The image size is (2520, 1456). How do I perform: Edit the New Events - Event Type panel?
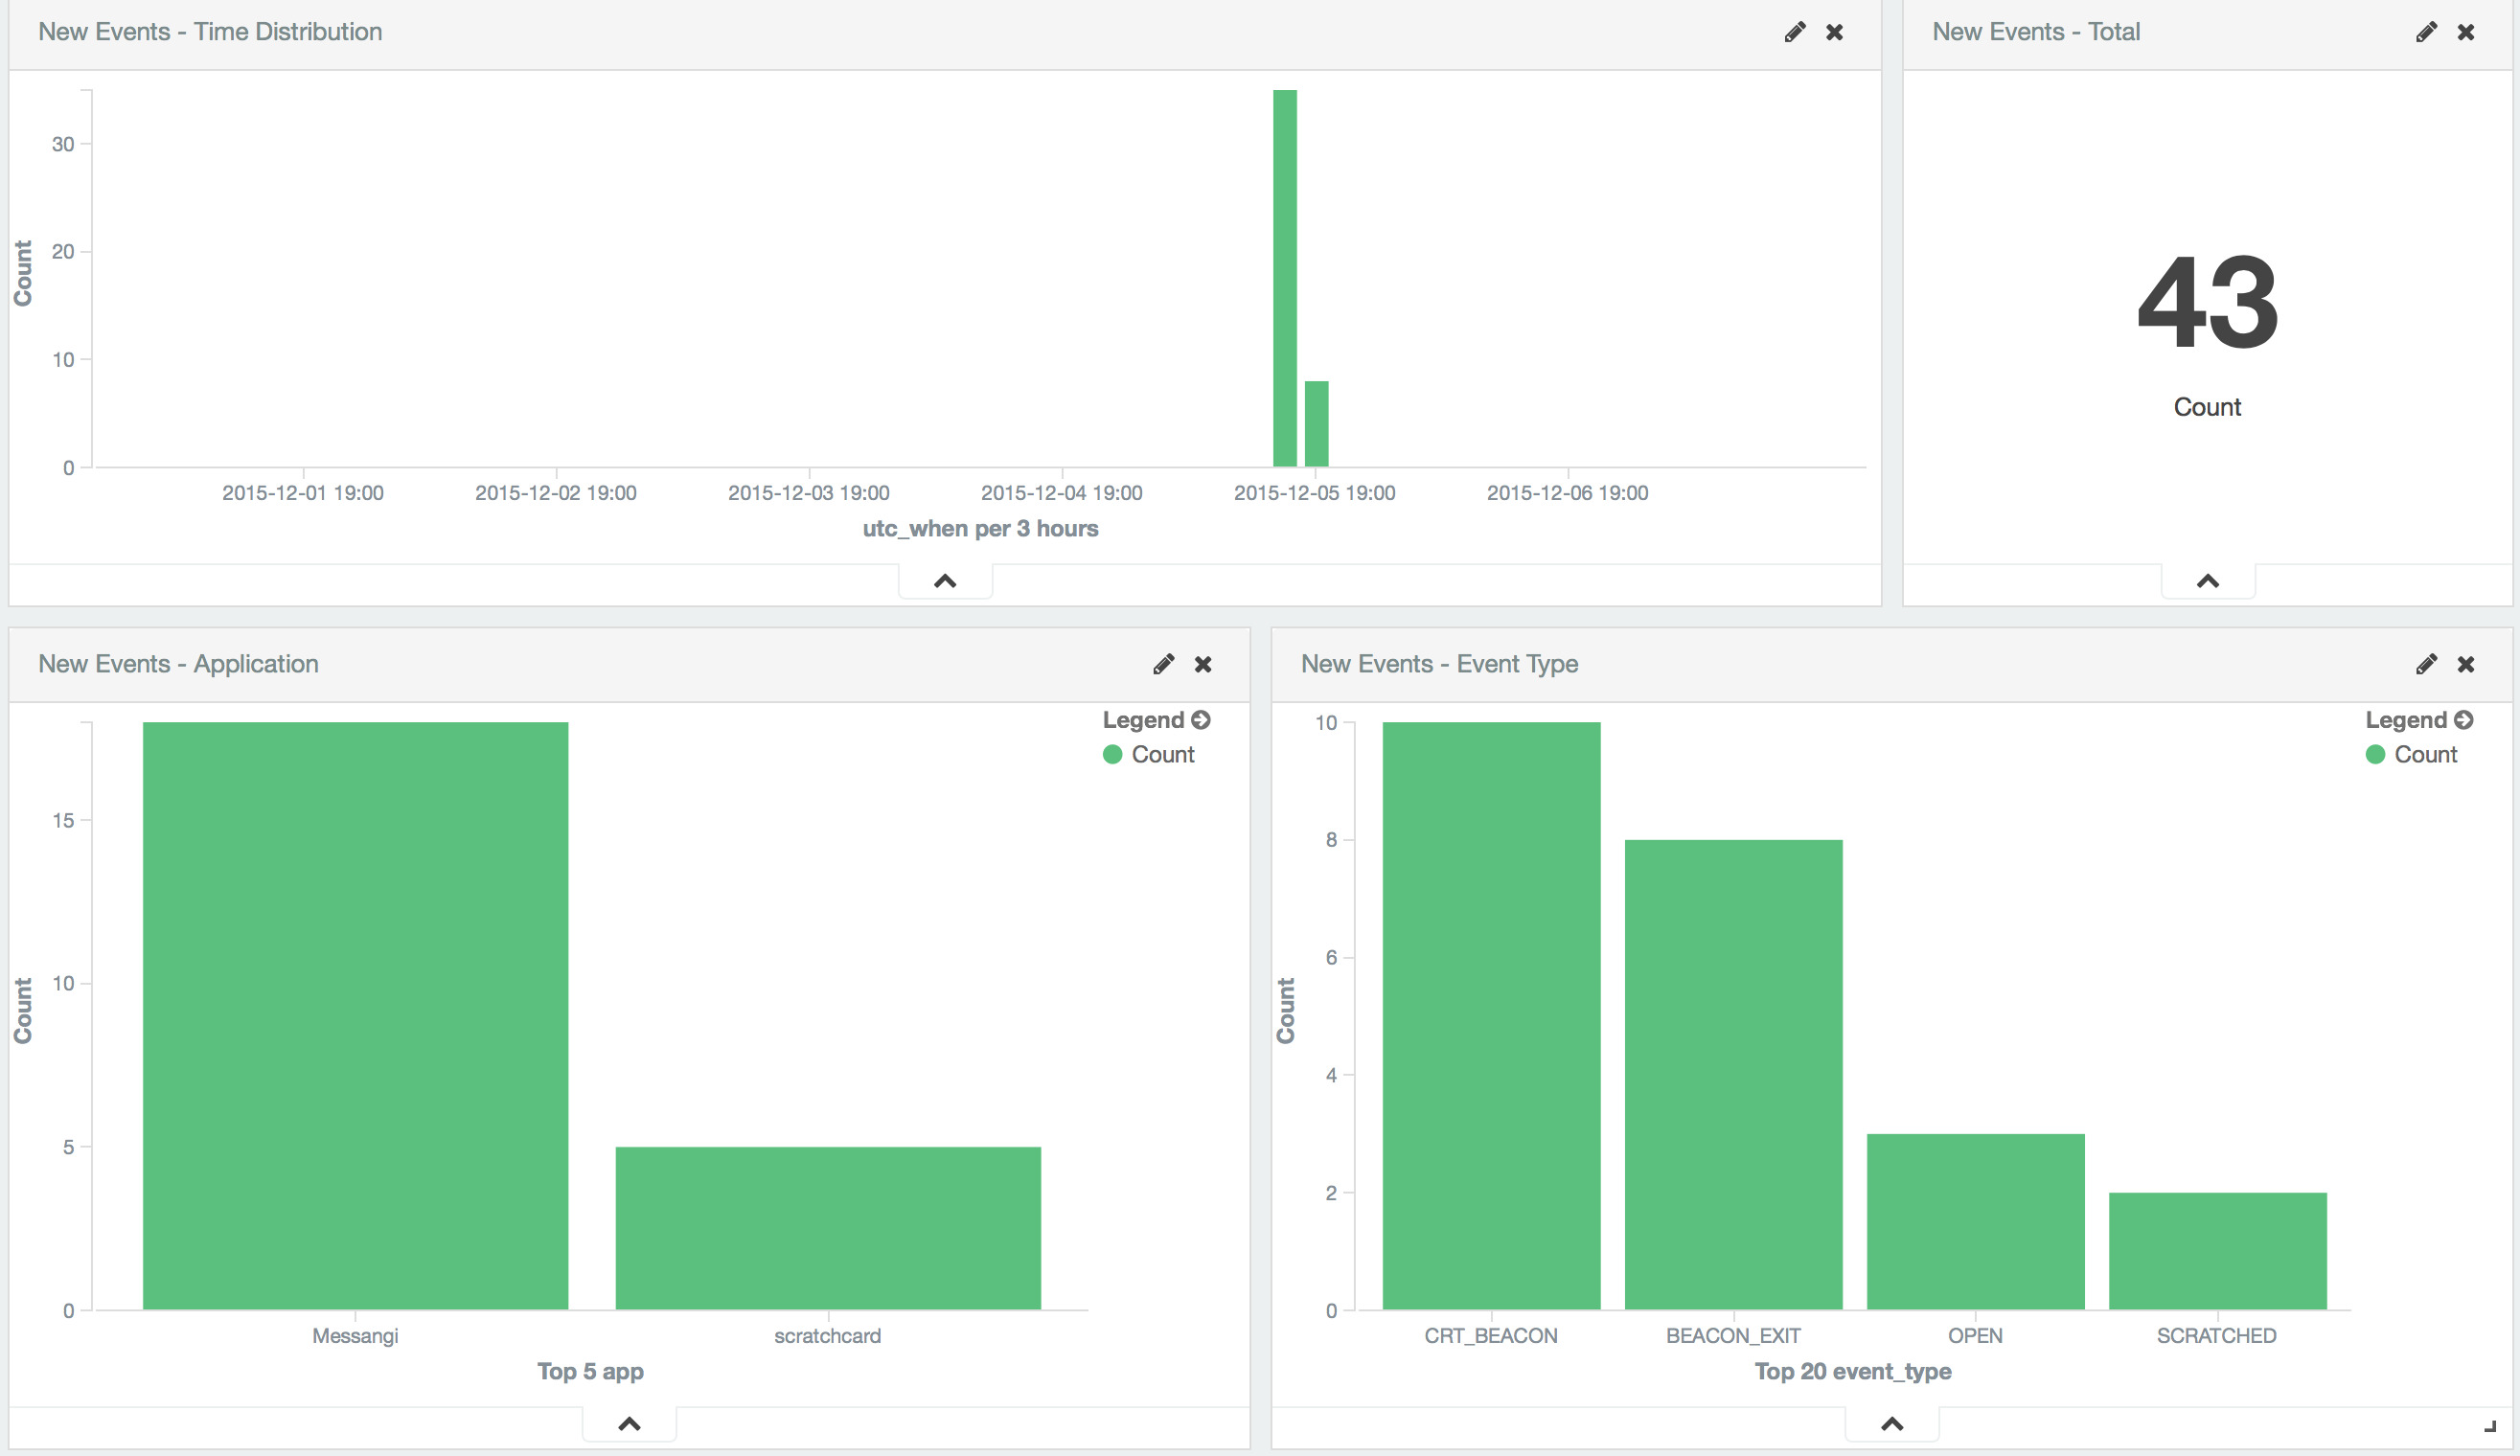click(2426, 664)
